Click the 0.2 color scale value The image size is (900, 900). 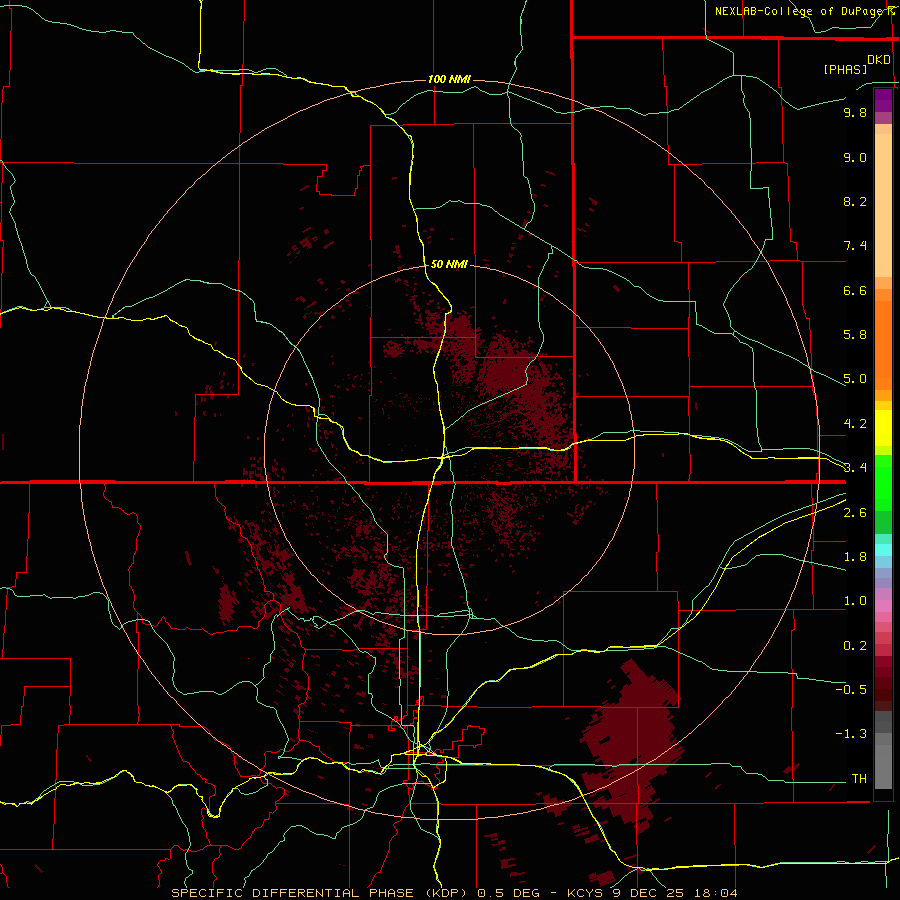855,646
